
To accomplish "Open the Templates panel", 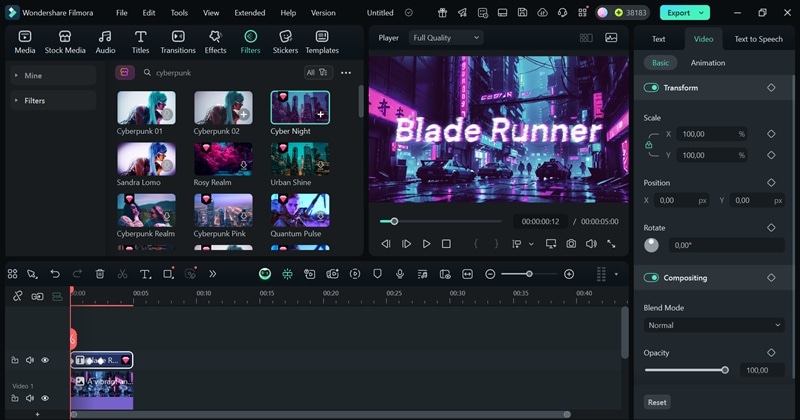I will (322, 42).
